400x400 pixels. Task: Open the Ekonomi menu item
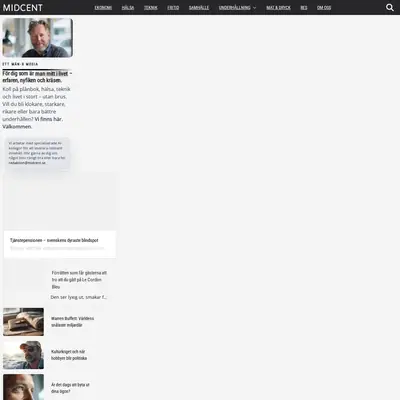103,8
